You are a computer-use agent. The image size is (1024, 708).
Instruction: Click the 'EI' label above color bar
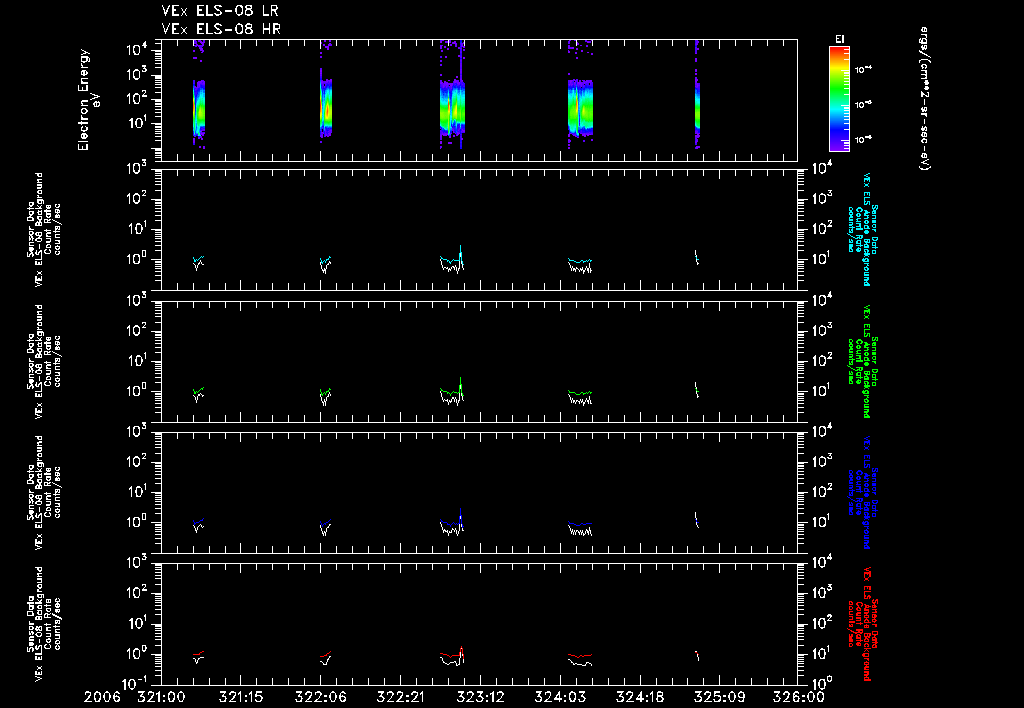point(839,39)
